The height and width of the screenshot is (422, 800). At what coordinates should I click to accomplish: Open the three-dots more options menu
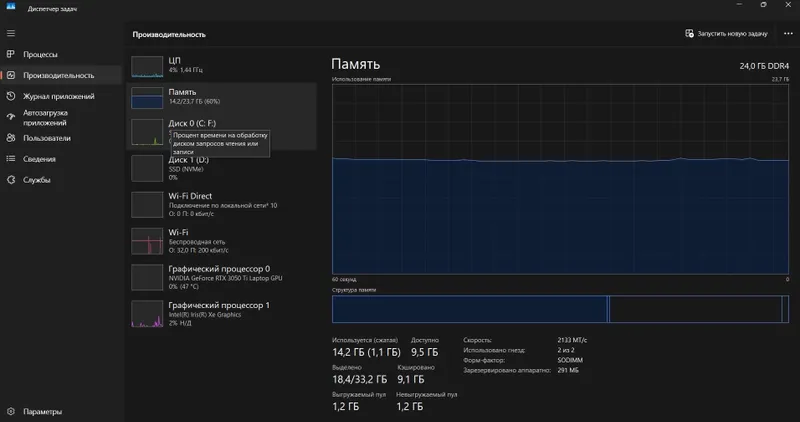pos(788,34)
